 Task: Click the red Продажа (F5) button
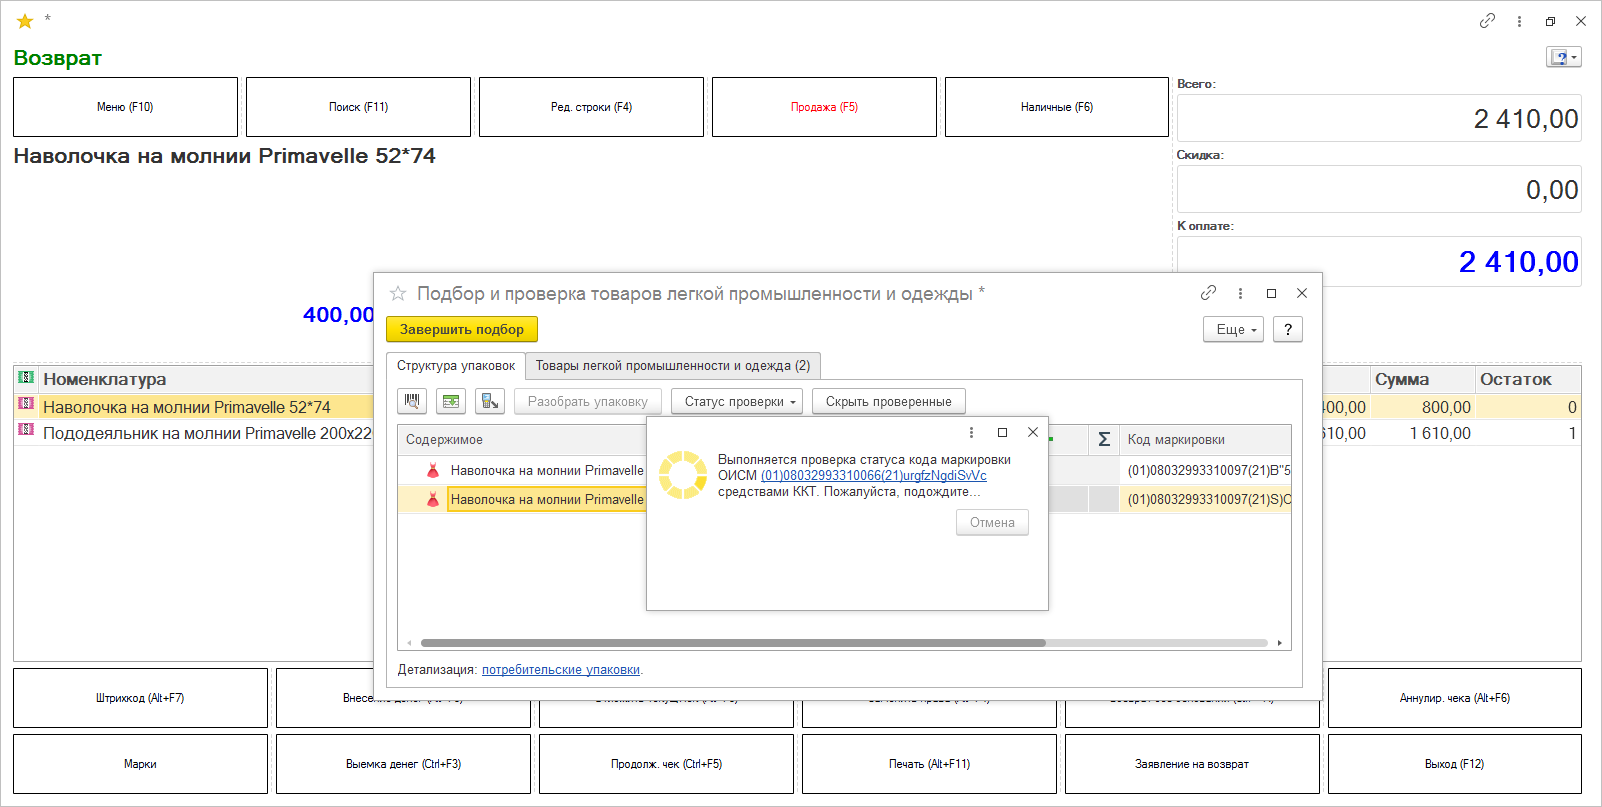coord(824,107)
